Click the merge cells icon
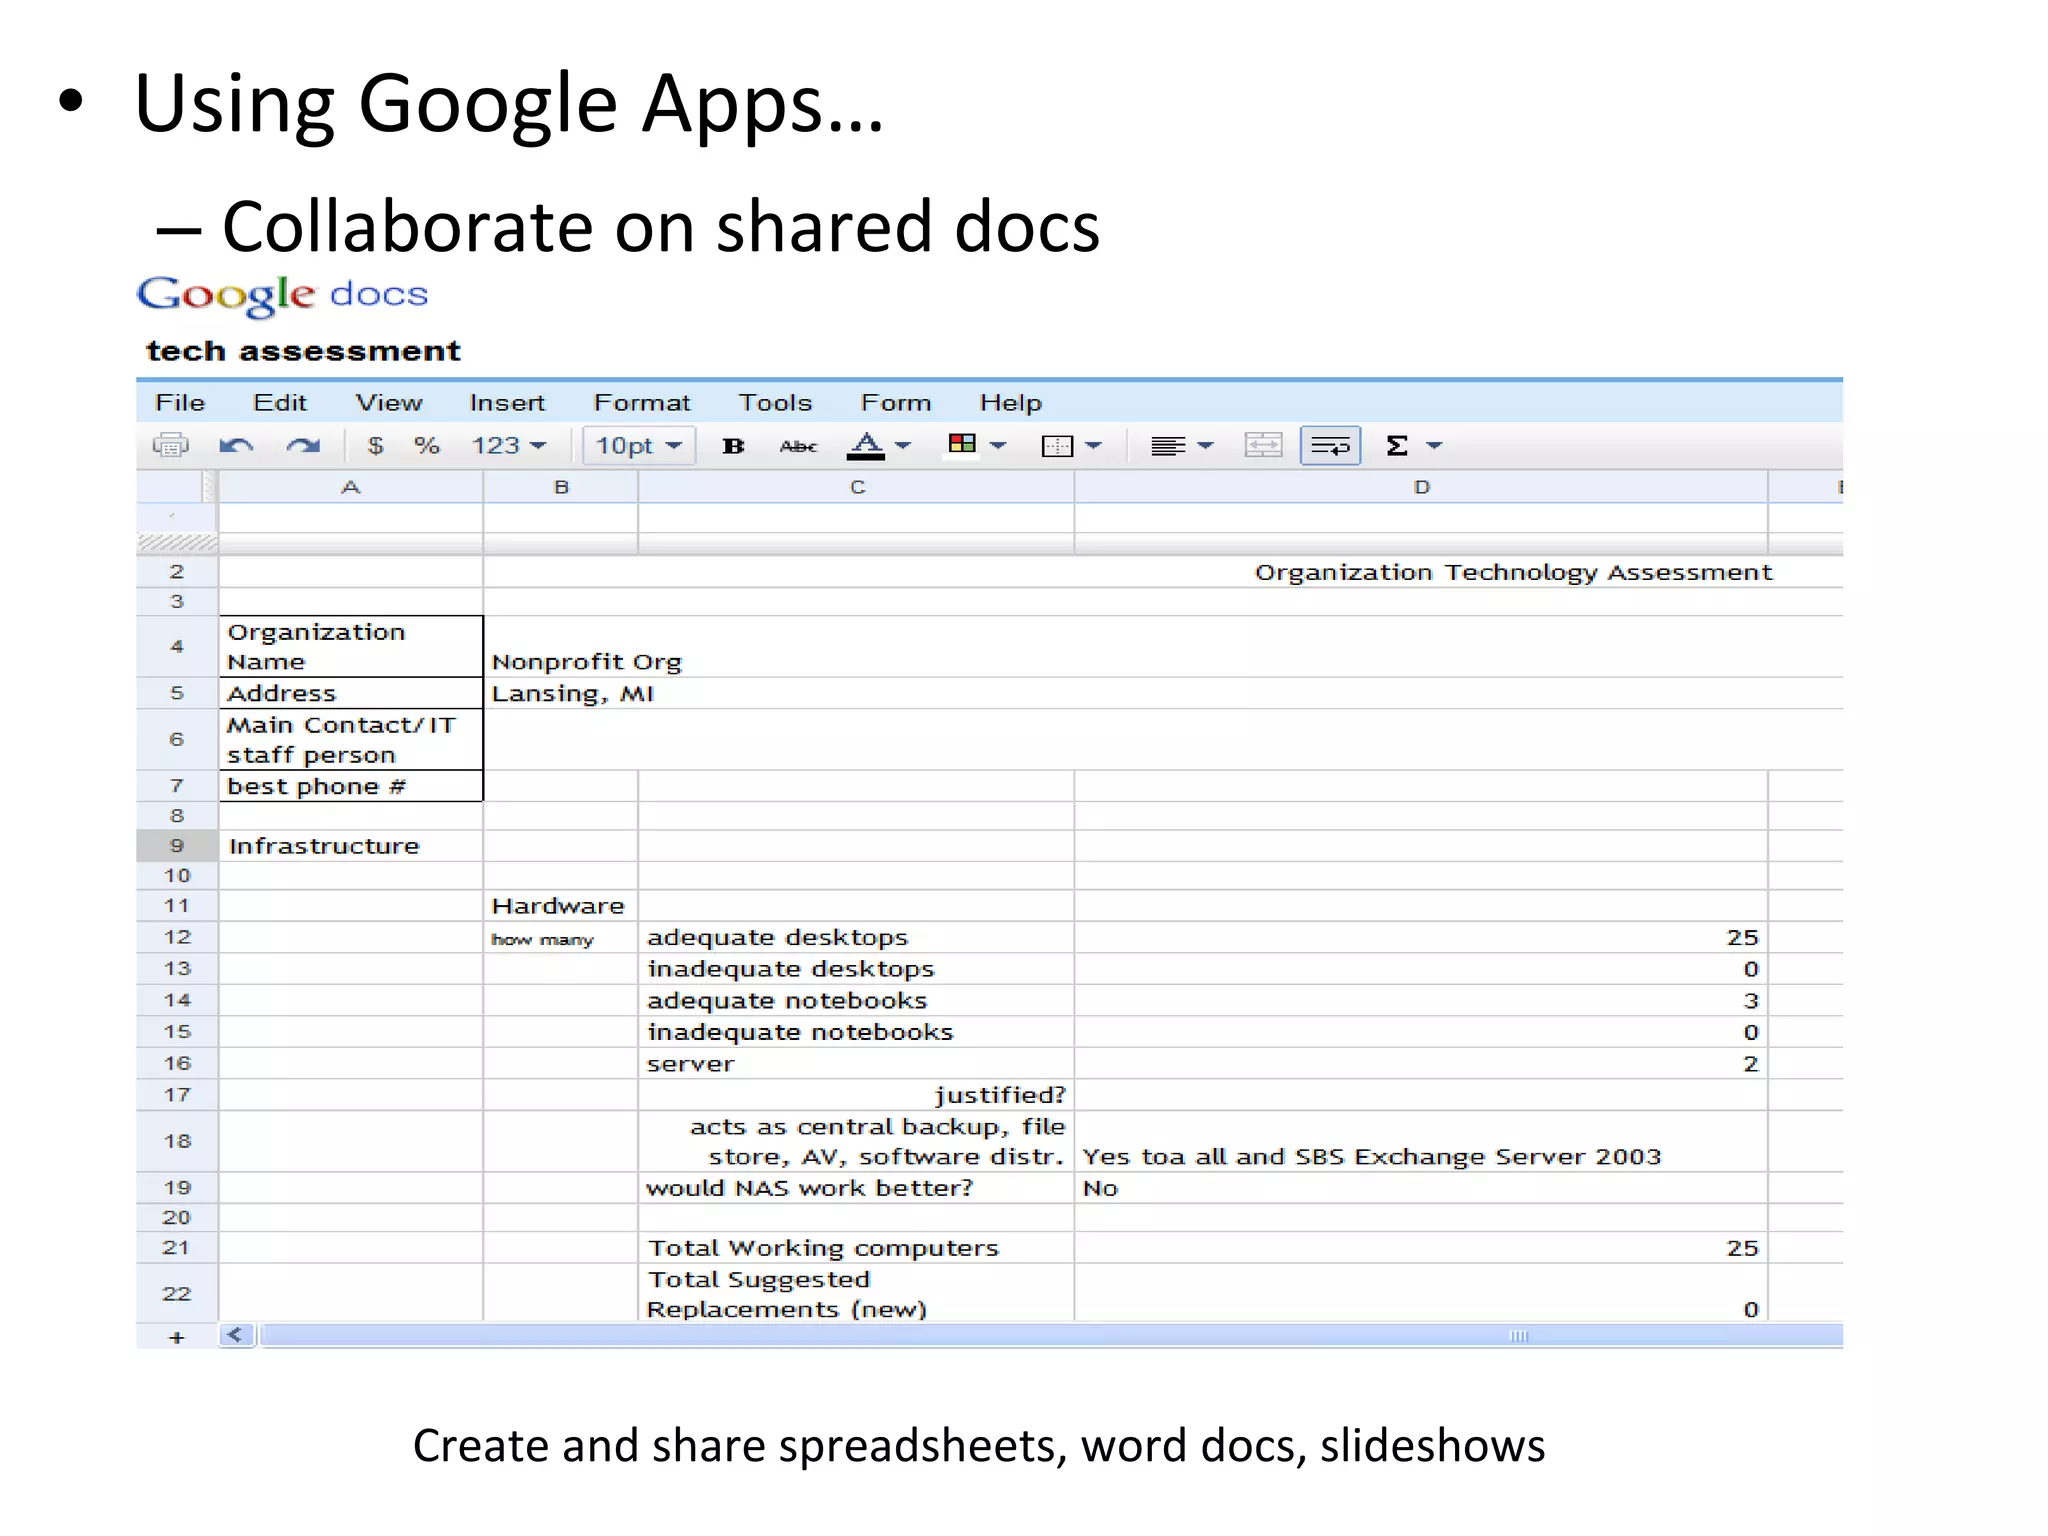The width and height of the screenshot is (2048, 1536). coord(1263,446)
